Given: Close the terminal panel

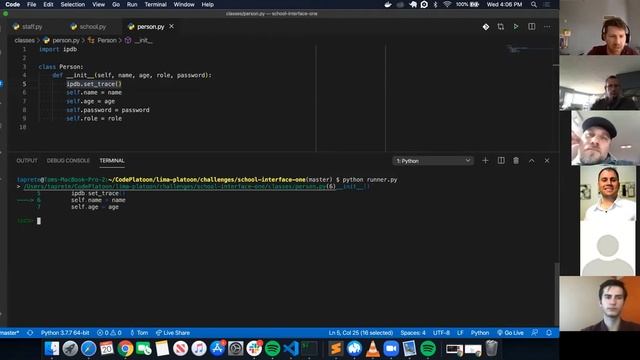Looking at the screenshot, I should click(x=547, y=161).
